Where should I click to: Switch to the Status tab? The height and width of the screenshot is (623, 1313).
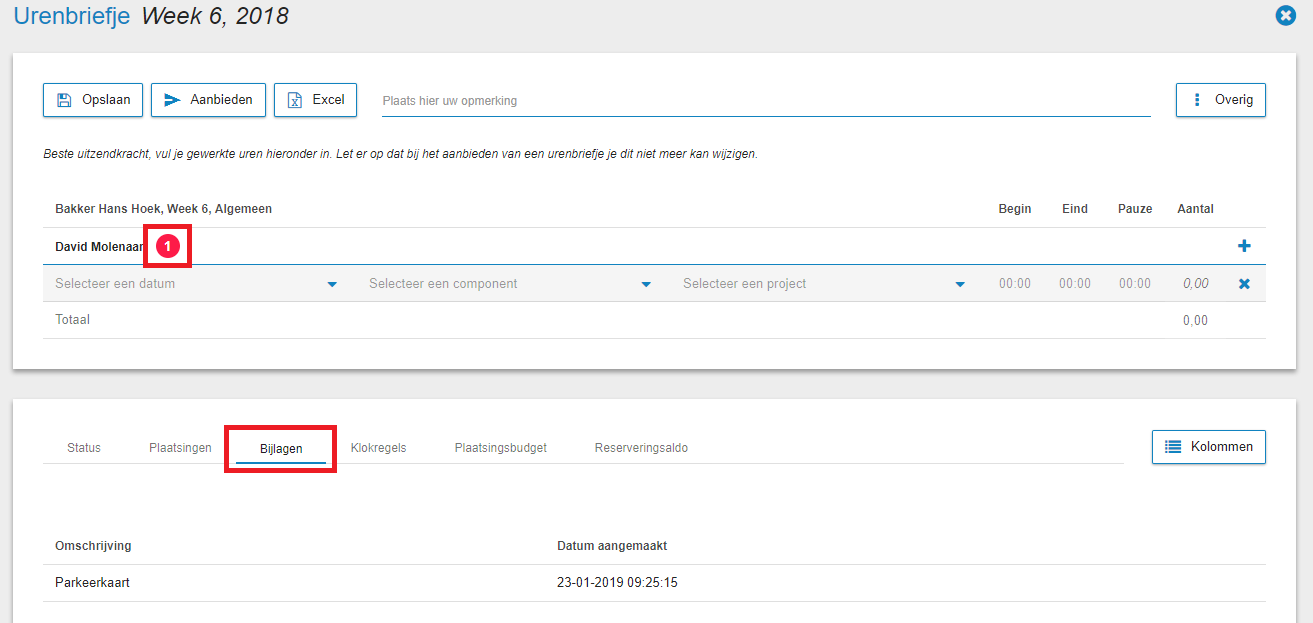click(84, 448)
